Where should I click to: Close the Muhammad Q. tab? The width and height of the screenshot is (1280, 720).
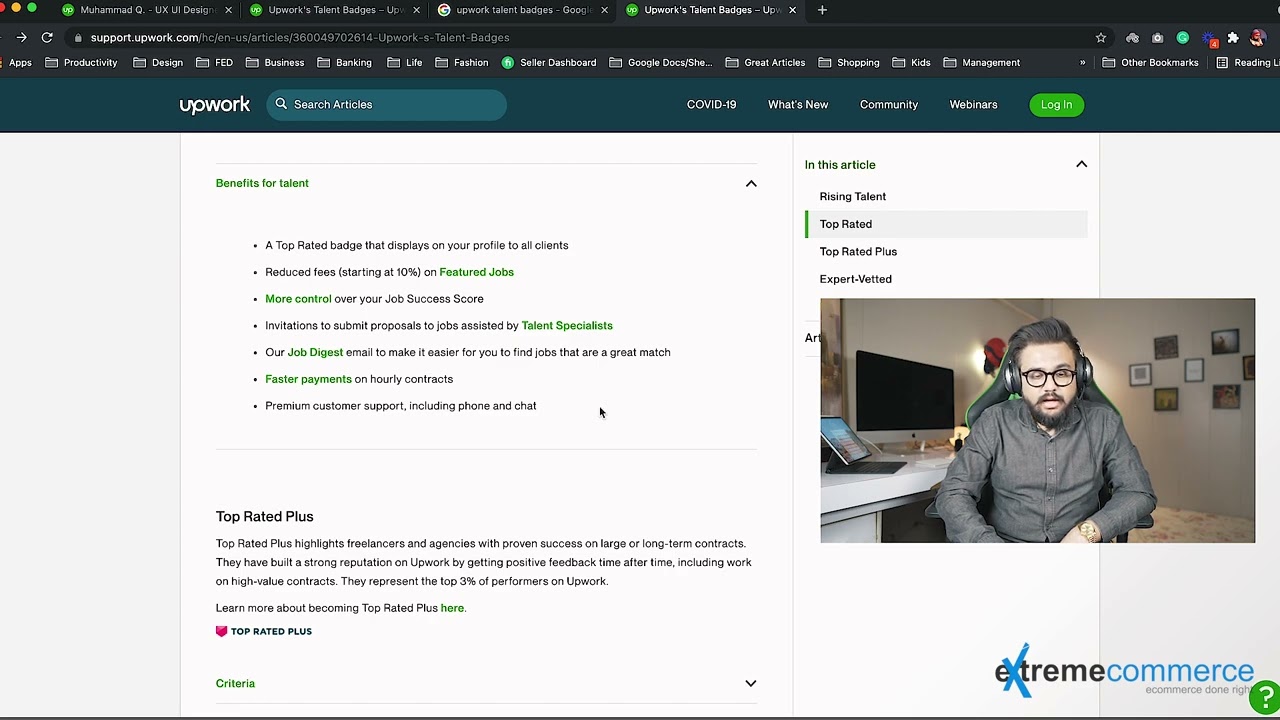pyautogui.click(x=228, y=10)
